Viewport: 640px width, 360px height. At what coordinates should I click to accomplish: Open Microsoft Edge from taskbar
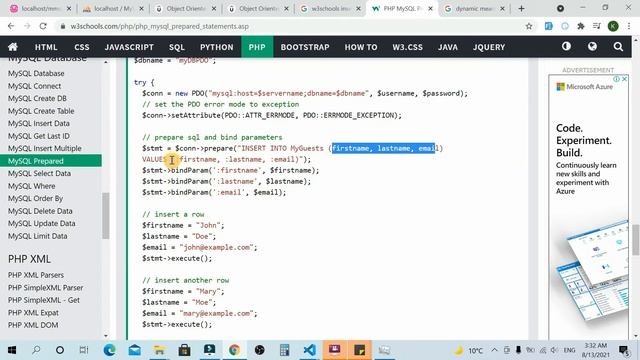point(109,350)
